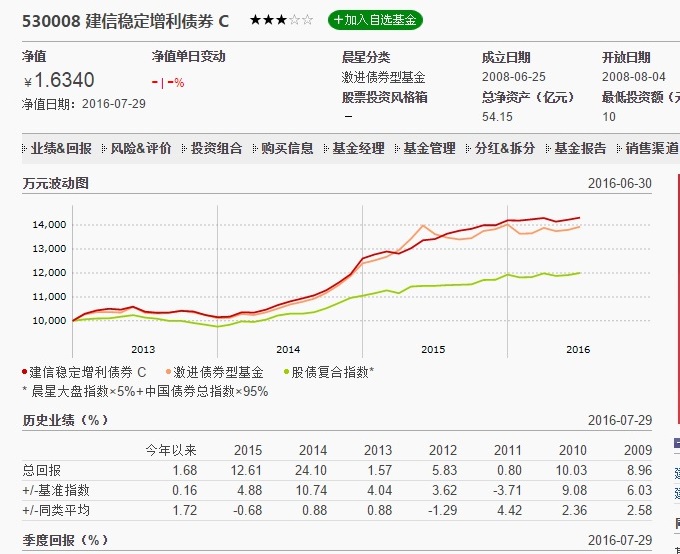Add fund via 加入自选基金 button
Viewport: 680px width, 554px height.
pyautogui.click(x=375, y=20)
